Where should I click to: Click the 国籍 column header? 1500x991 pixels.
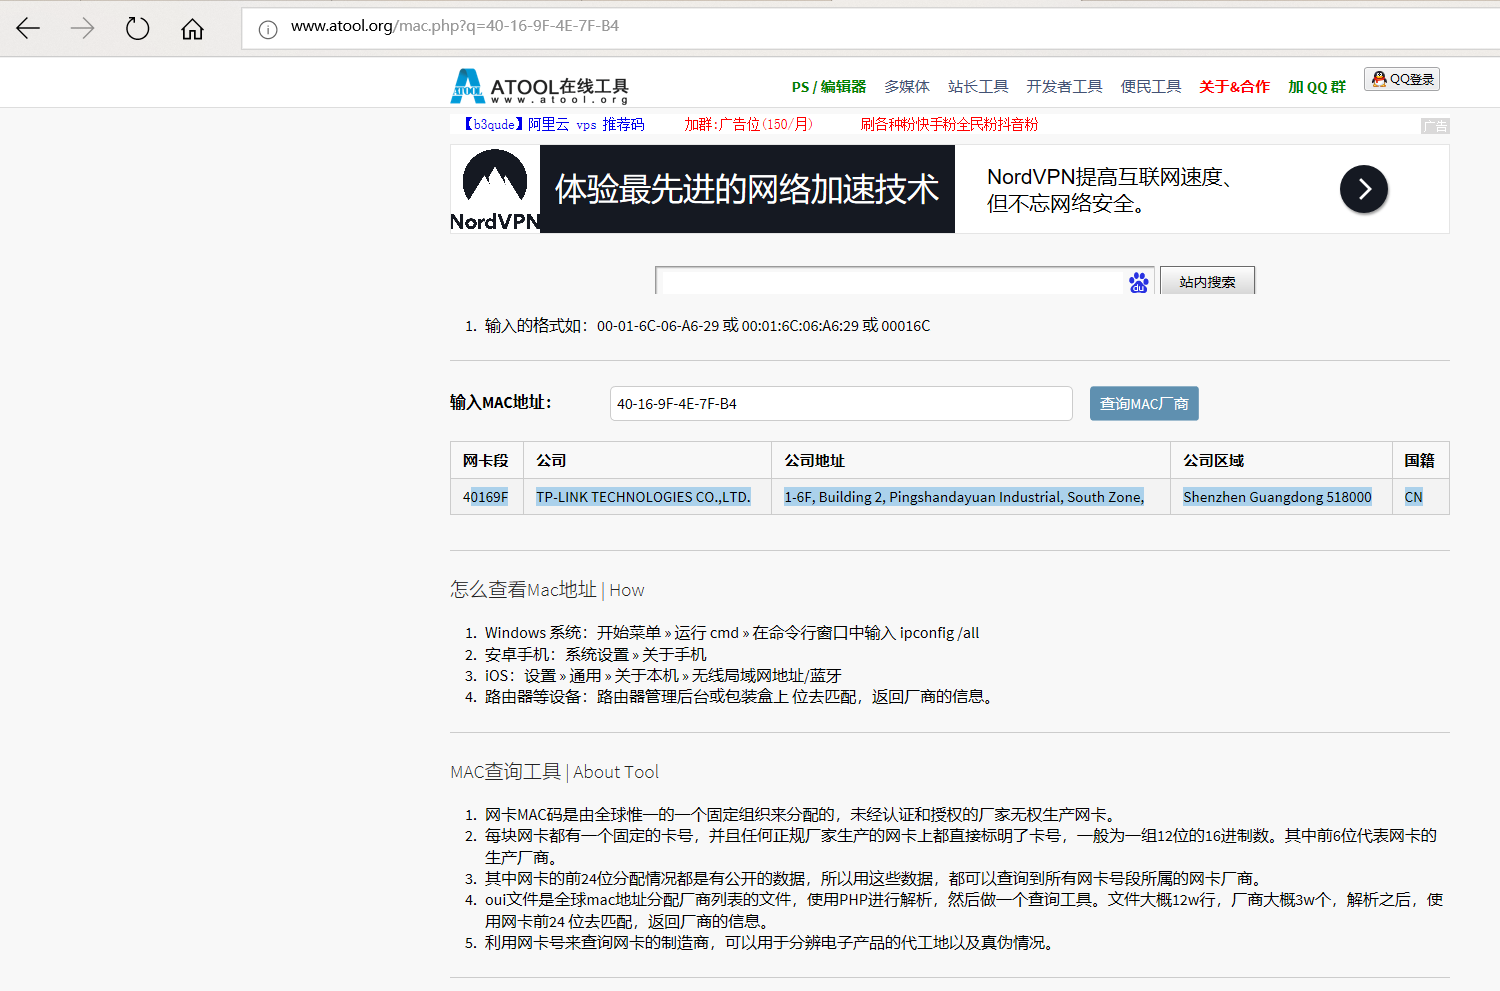point(1419,460)
